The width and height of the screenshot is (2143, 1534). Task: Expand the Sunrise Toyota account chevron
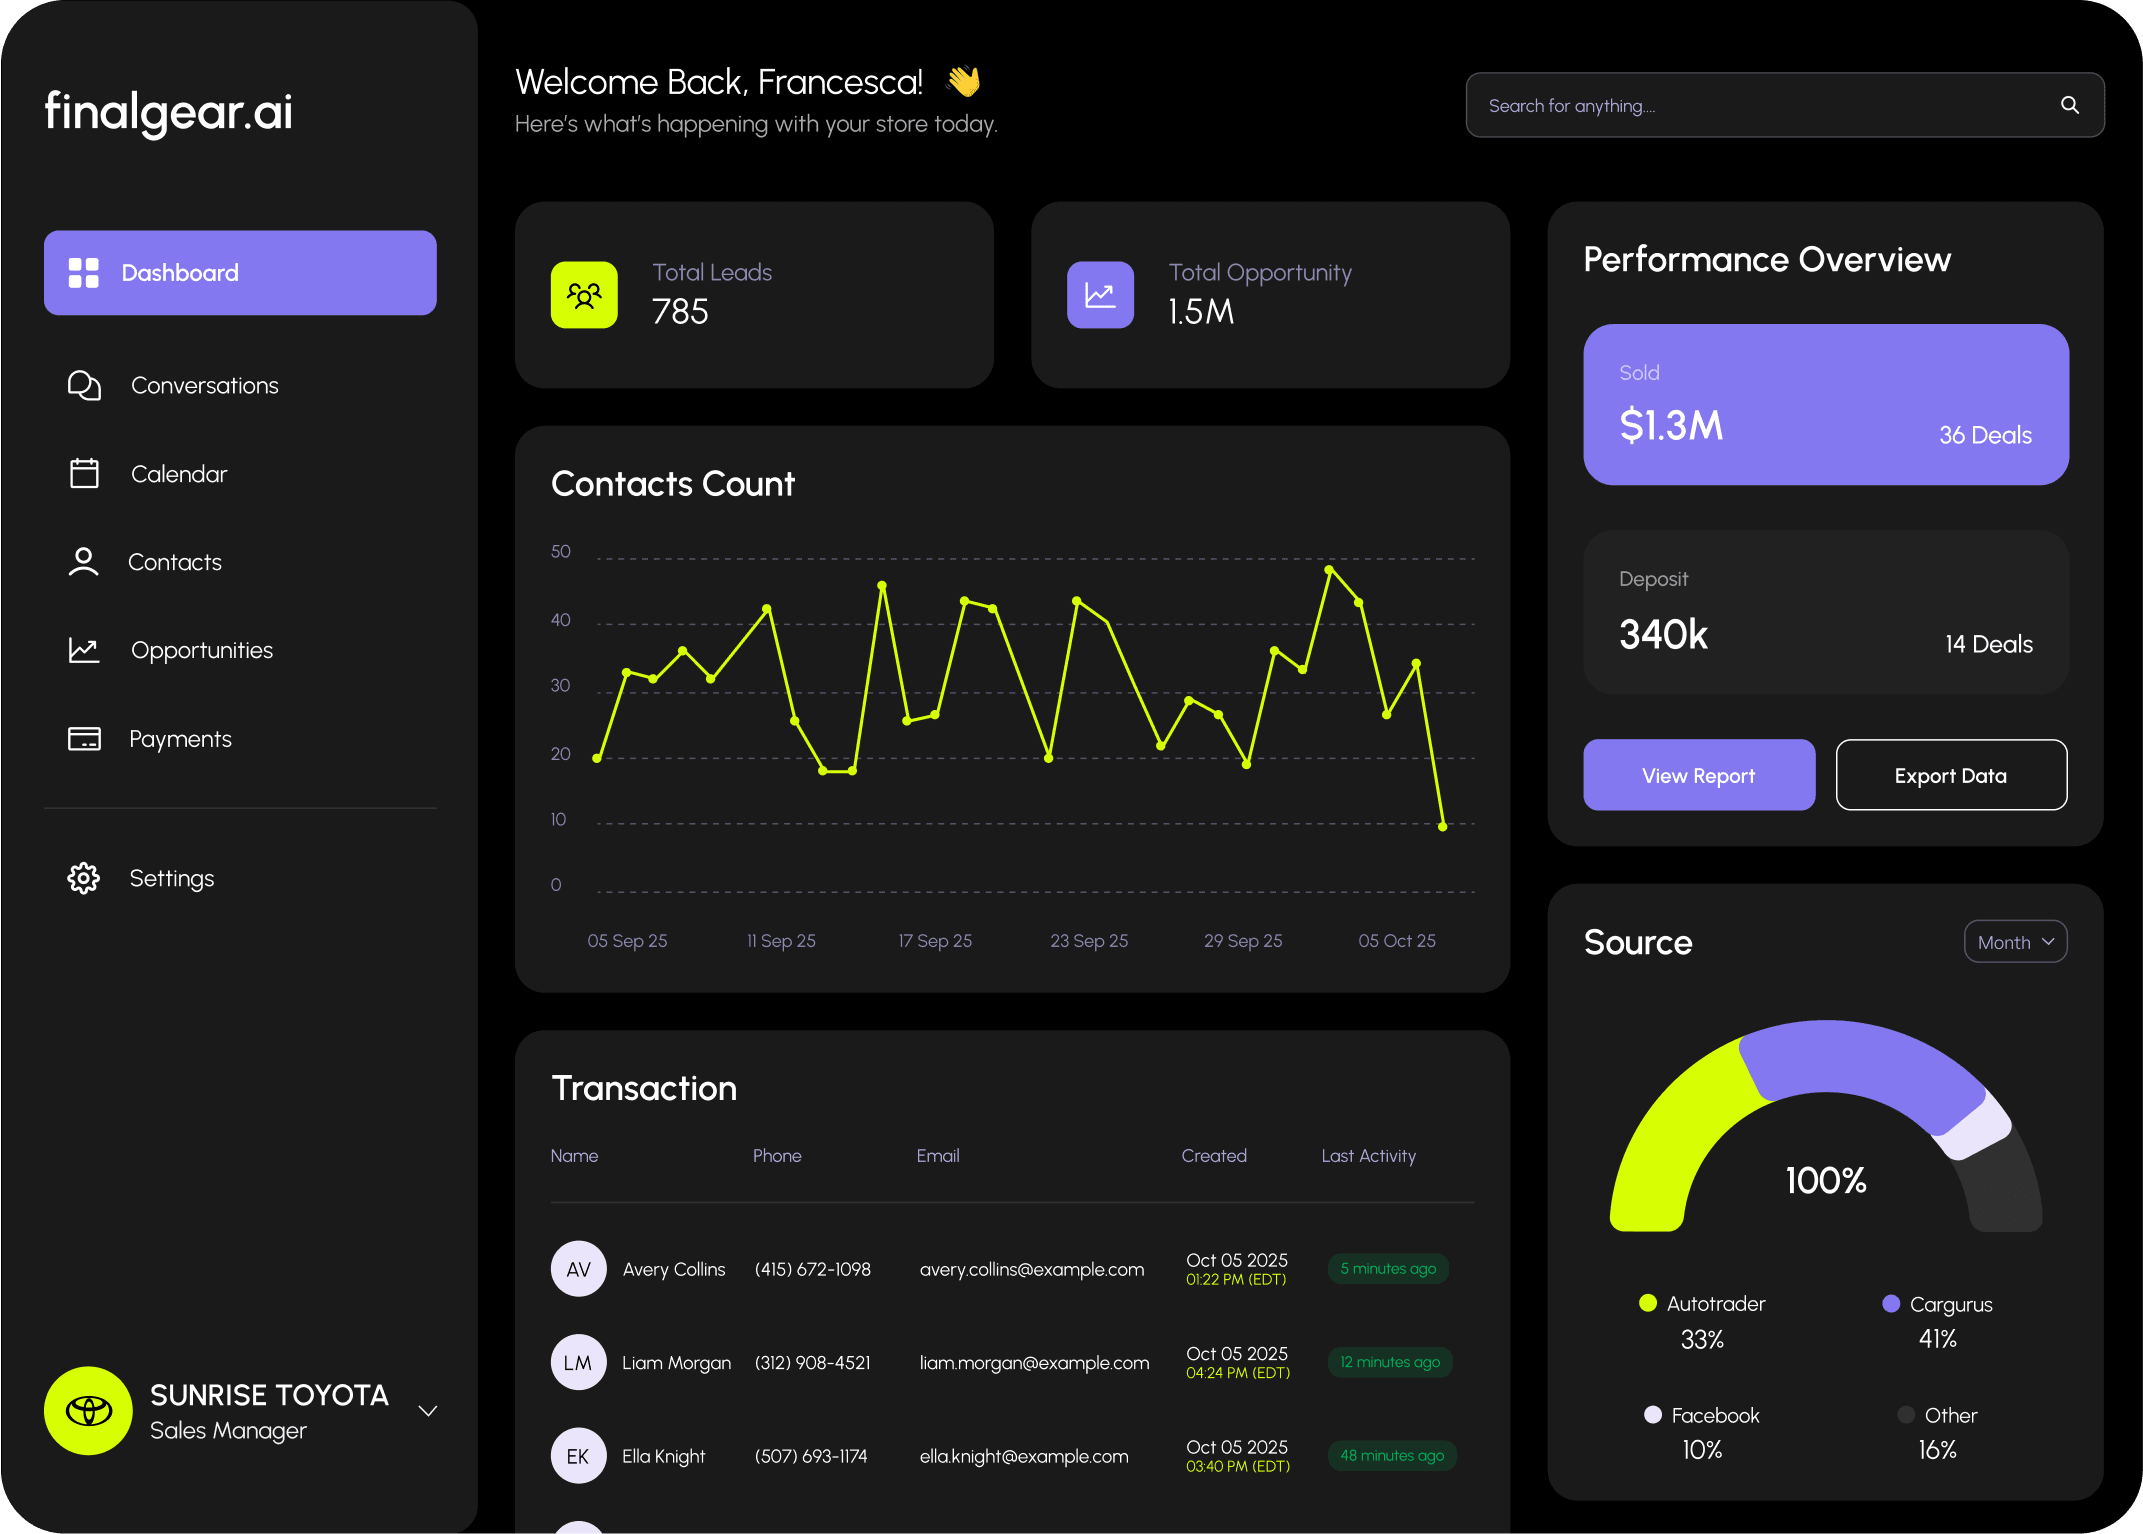point(428,1411)
